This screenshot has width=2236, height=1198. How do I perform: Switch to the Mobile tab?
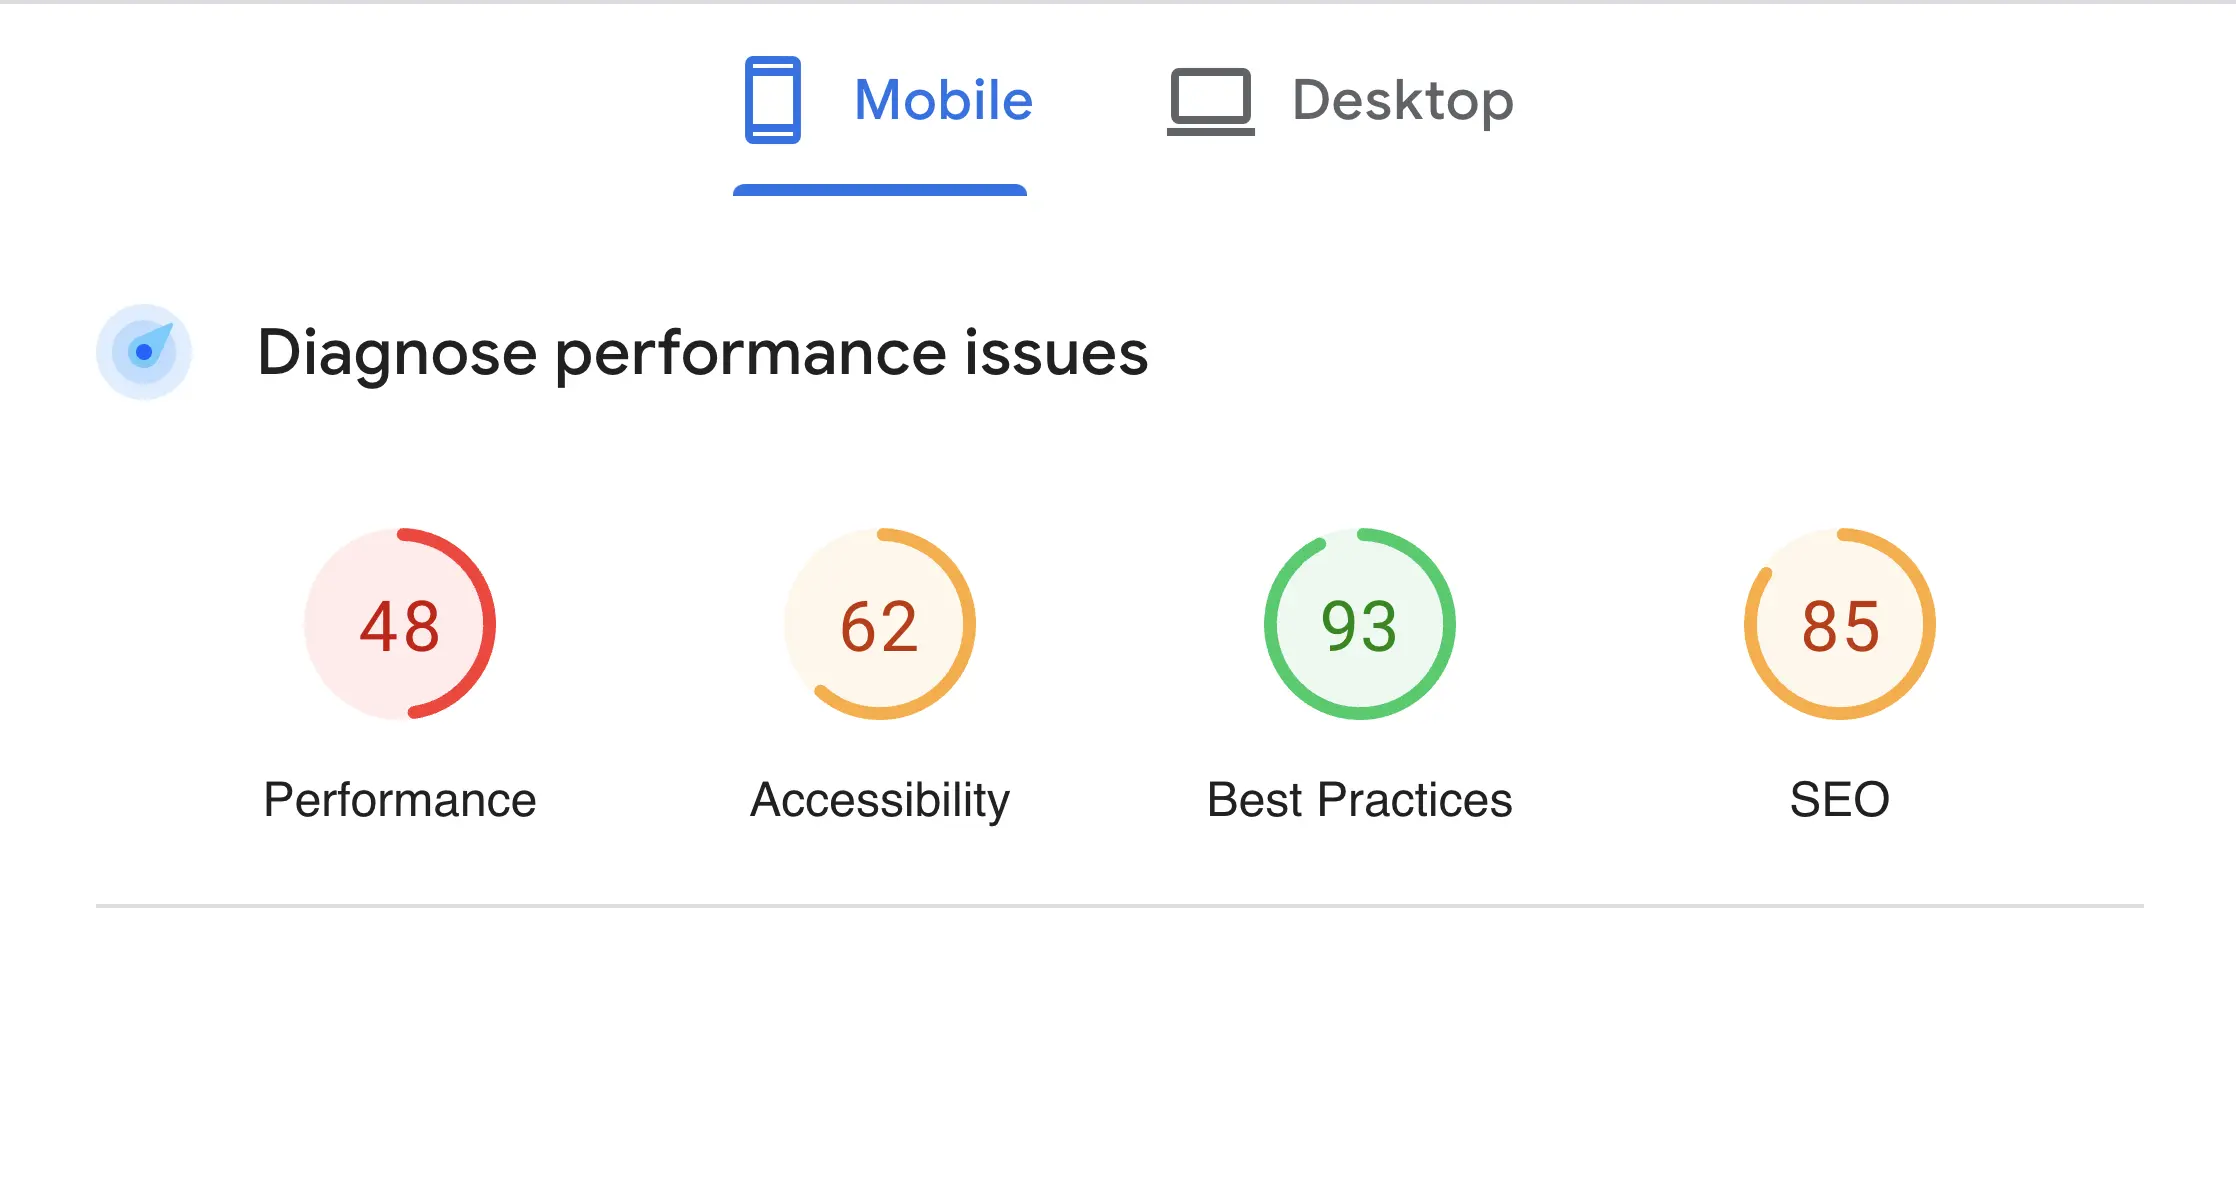pos(942,100)
